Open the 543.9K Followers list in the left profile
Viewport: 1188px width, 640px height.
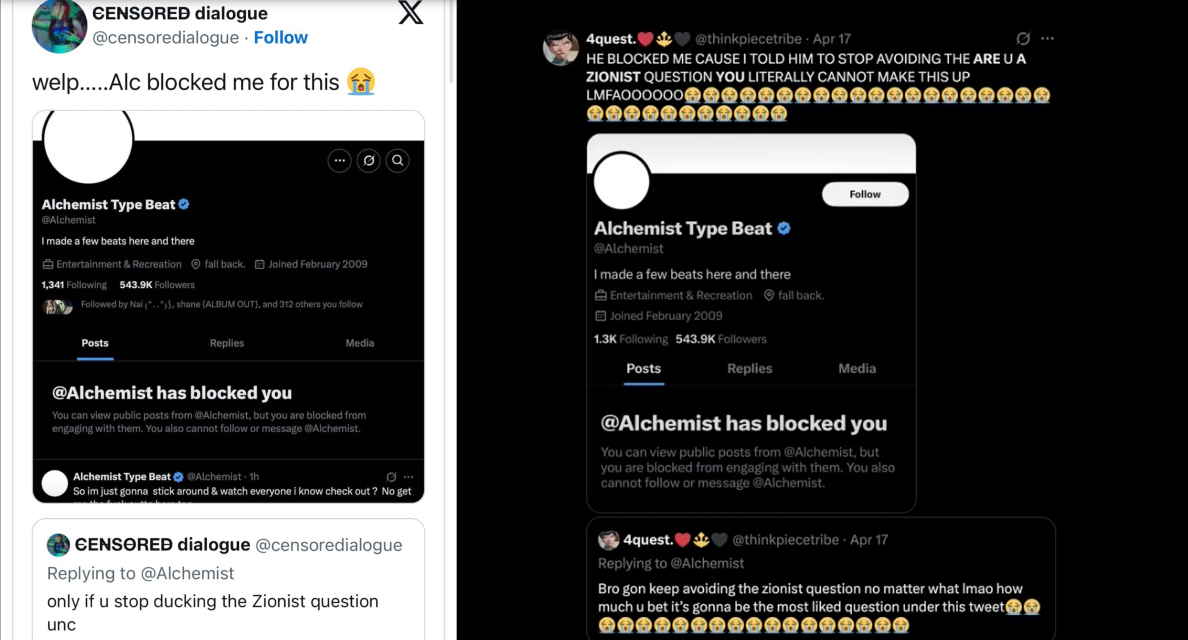pyautogui.click(x=157, y=285)
